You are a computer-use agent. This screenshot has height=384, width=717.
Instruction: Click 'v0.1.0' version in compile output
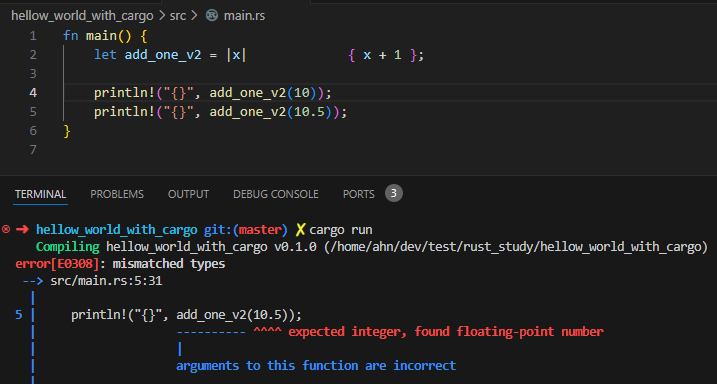click(x=295, y=247)
